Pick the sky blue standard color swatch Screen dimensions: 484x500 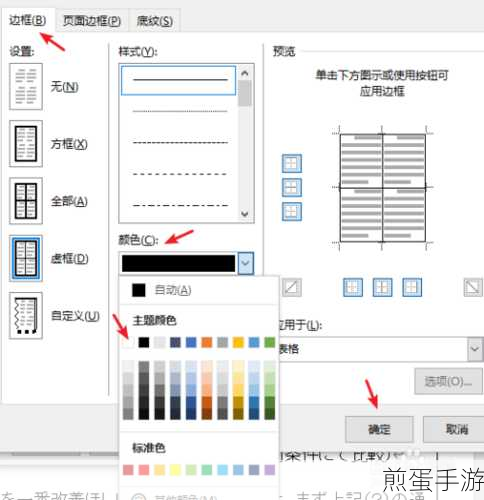[x=222, y=470]
